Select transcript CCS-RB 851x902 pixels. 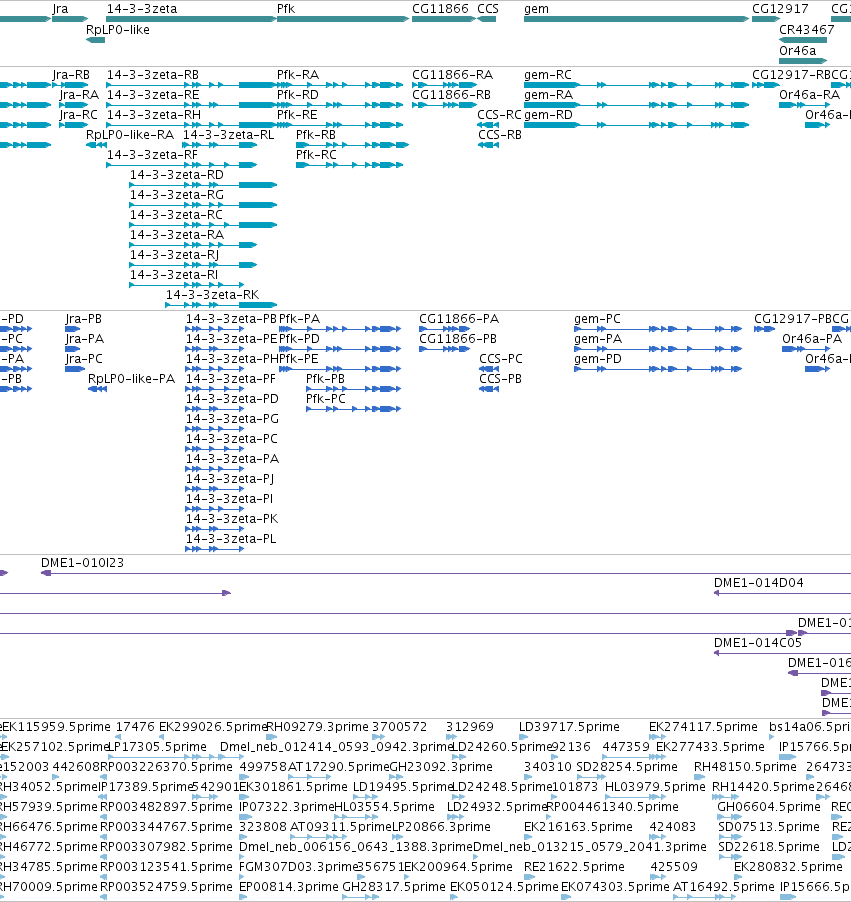click(x=500, y=135)
